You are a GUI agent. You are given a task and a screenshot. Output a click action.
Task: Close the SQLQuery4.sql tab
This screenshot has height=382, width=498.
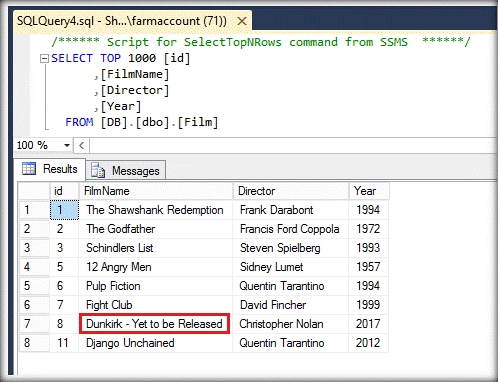point(242,21)
